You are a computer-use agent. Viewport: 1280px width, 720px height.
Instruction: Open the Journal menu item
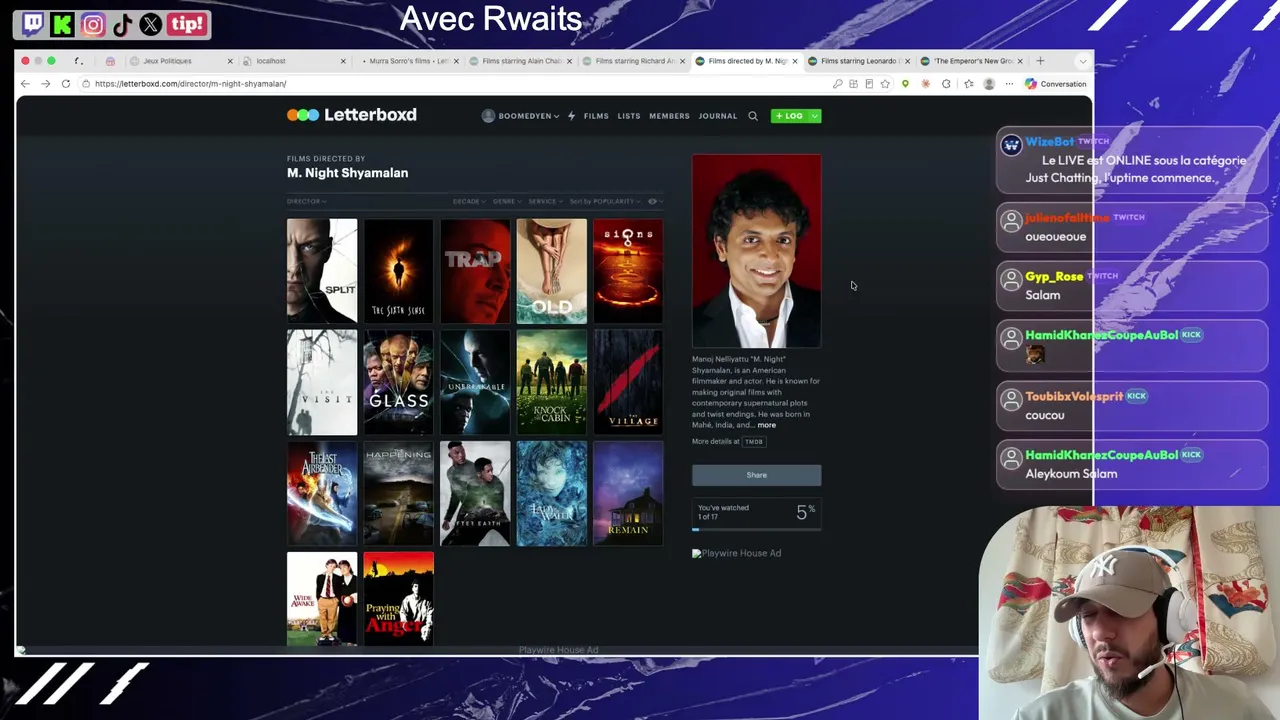tap(718, 116)
